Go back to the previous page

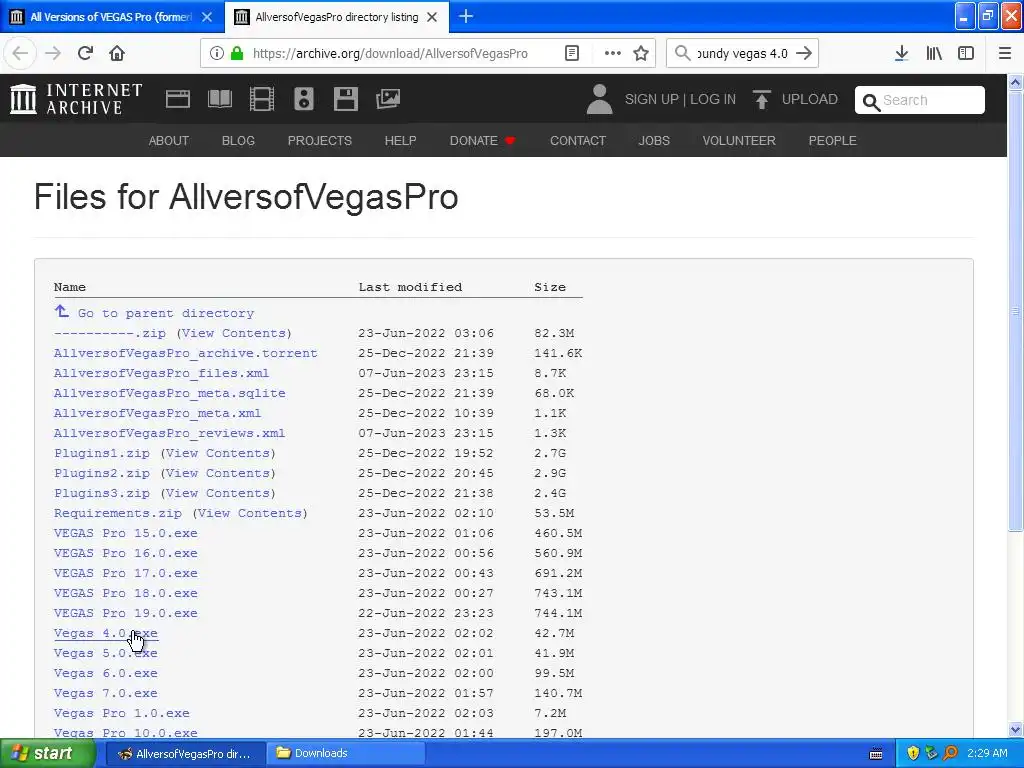tap(20, 53)
